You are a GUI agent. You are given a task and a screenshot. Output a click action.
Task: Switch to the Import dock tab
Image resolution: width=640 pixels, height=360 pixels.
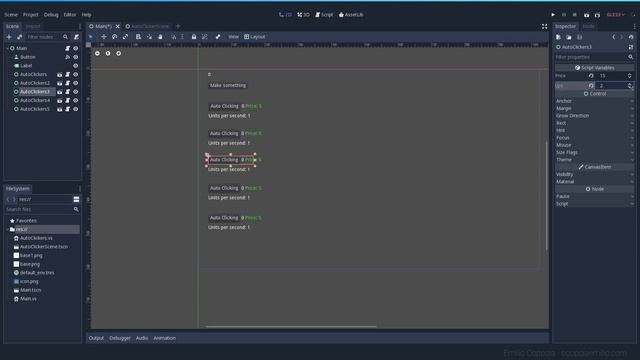[x=33, y=26]
